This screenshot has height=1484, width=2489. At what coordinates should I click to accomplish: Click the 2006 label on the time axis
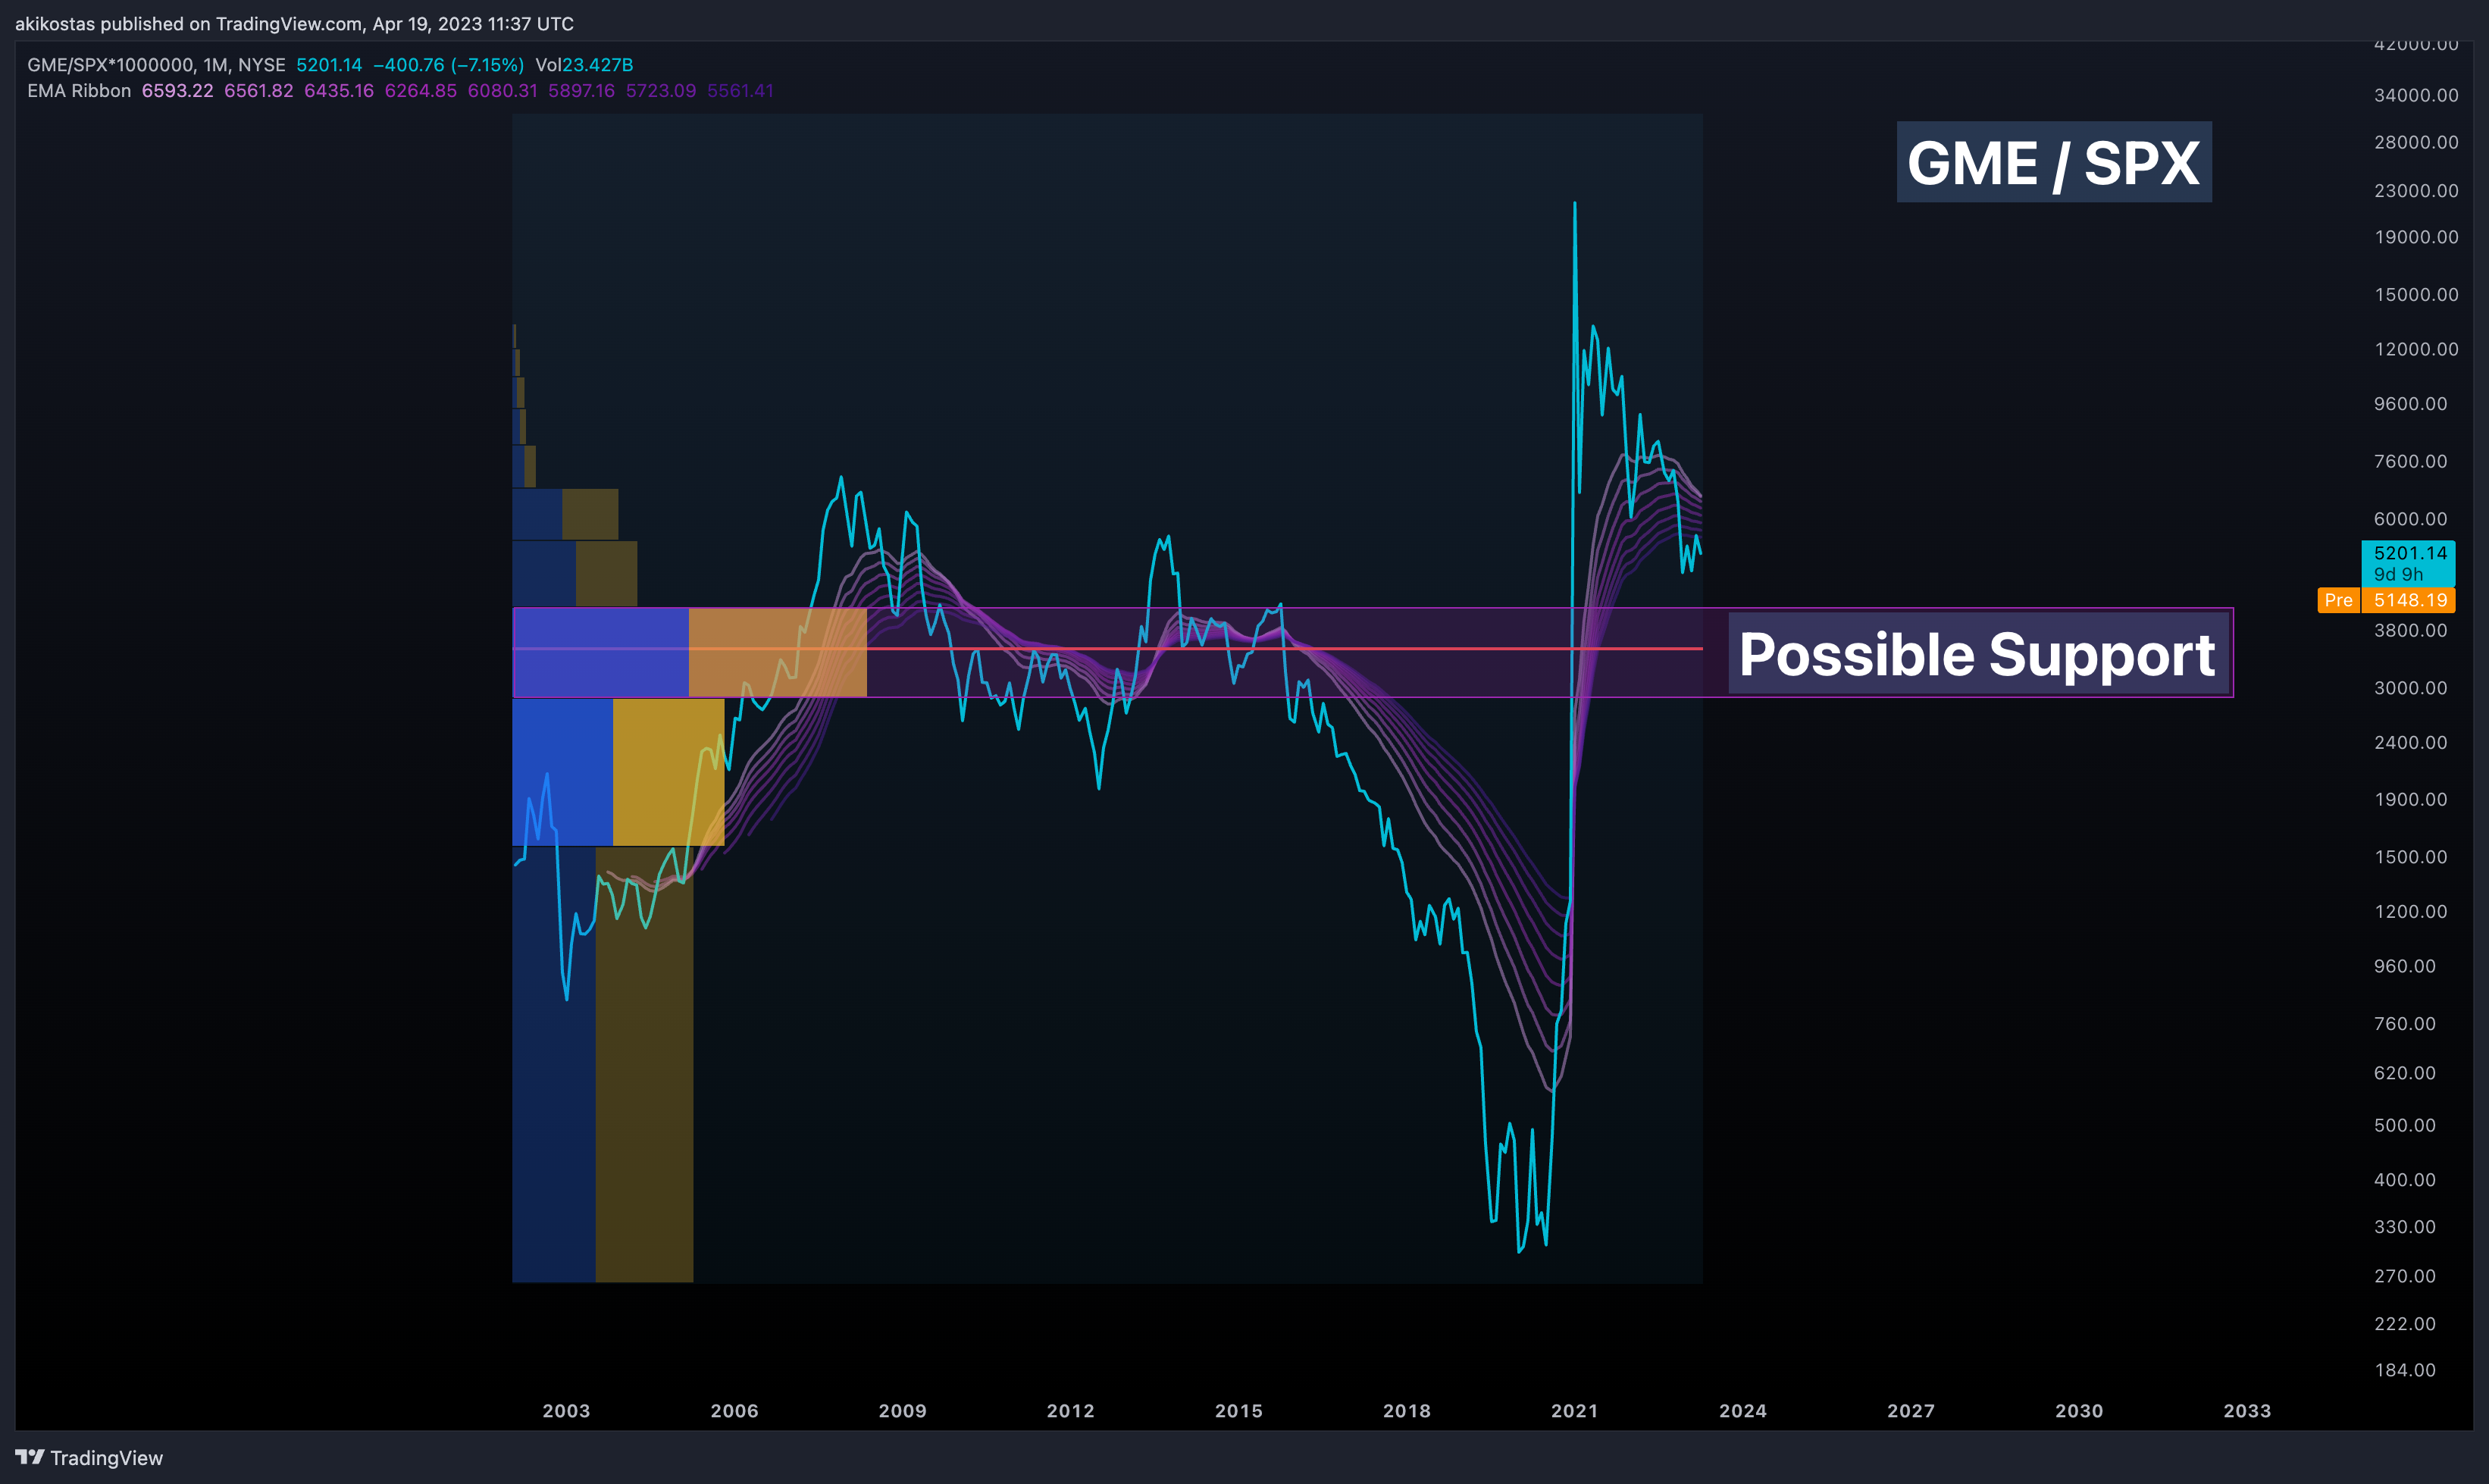pyautogui.click(x=734, y=1411)
